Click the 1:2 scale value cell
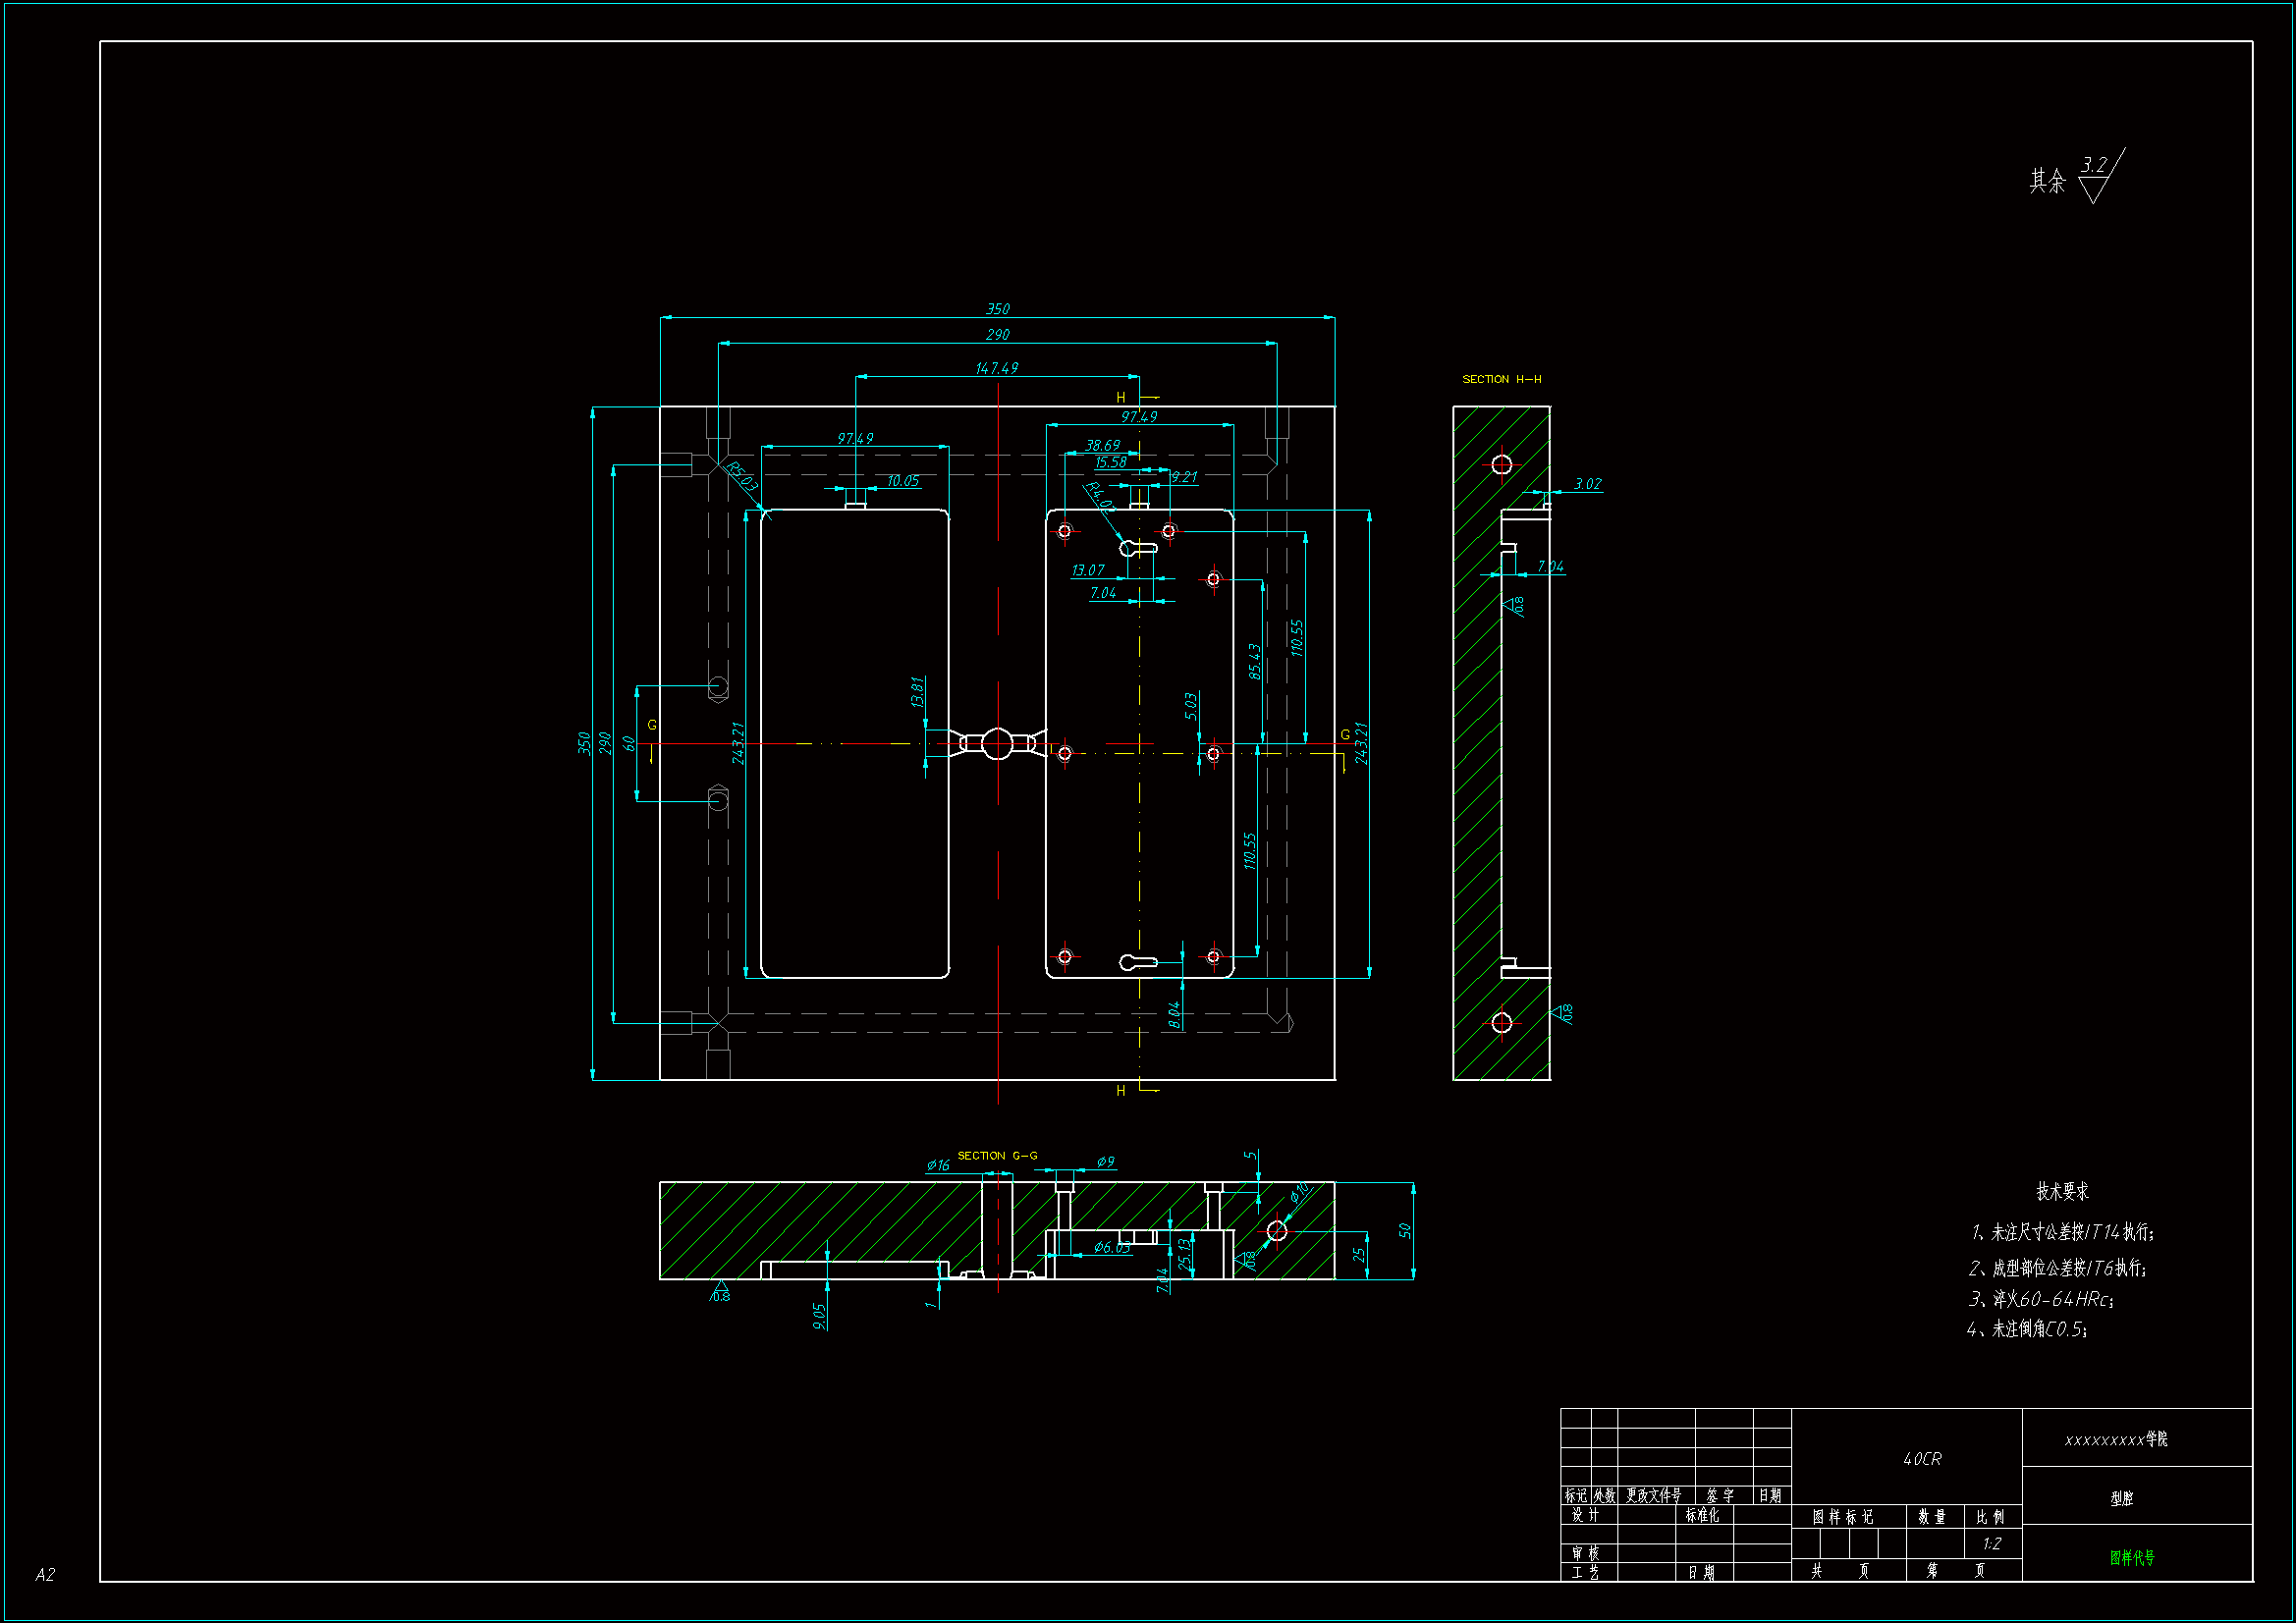 tap(1991, 1543)
